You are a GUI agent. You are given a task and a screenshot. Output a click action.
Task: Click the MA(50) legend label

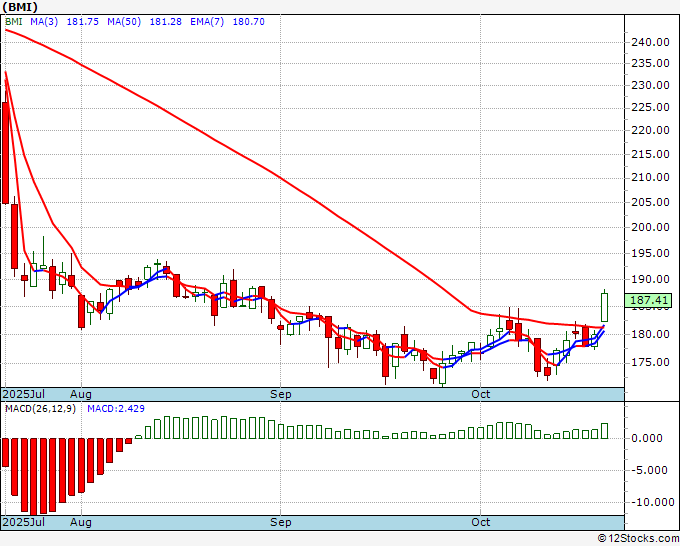[x=124, y=22]
